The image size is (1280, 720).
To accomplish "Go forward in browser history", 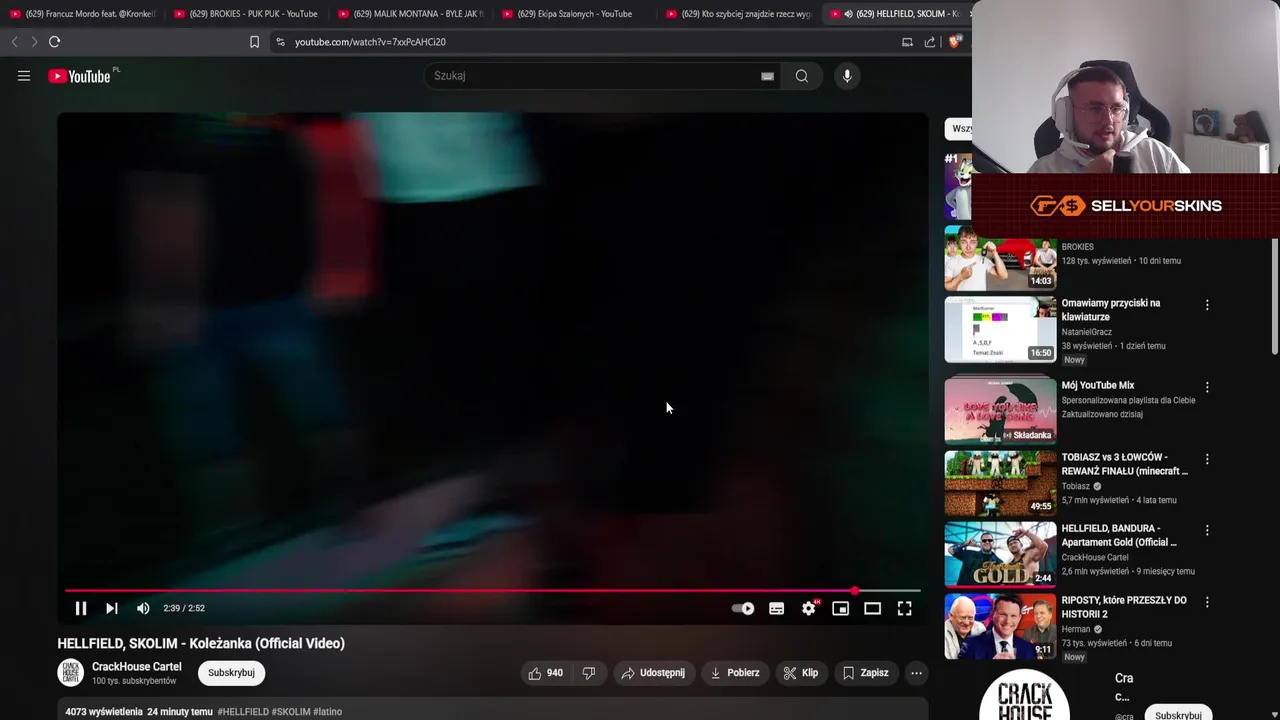I will pos(33,42).
